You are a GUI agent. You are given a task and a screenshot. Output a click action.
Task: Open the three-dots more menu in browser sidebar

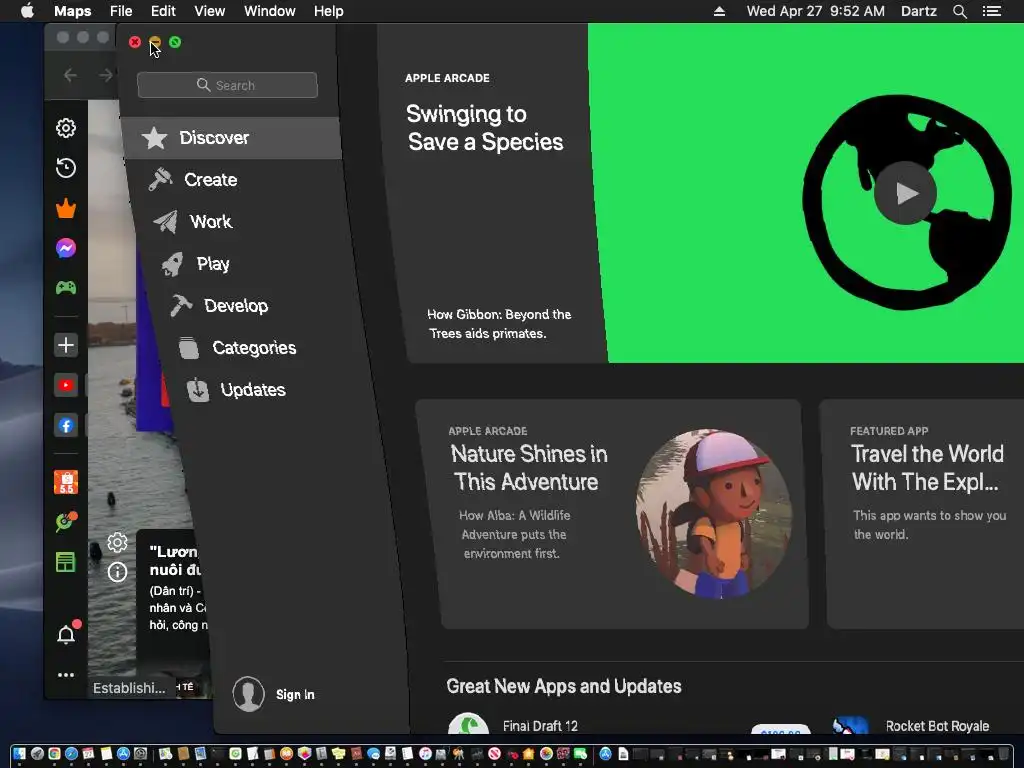pos(66,675)
